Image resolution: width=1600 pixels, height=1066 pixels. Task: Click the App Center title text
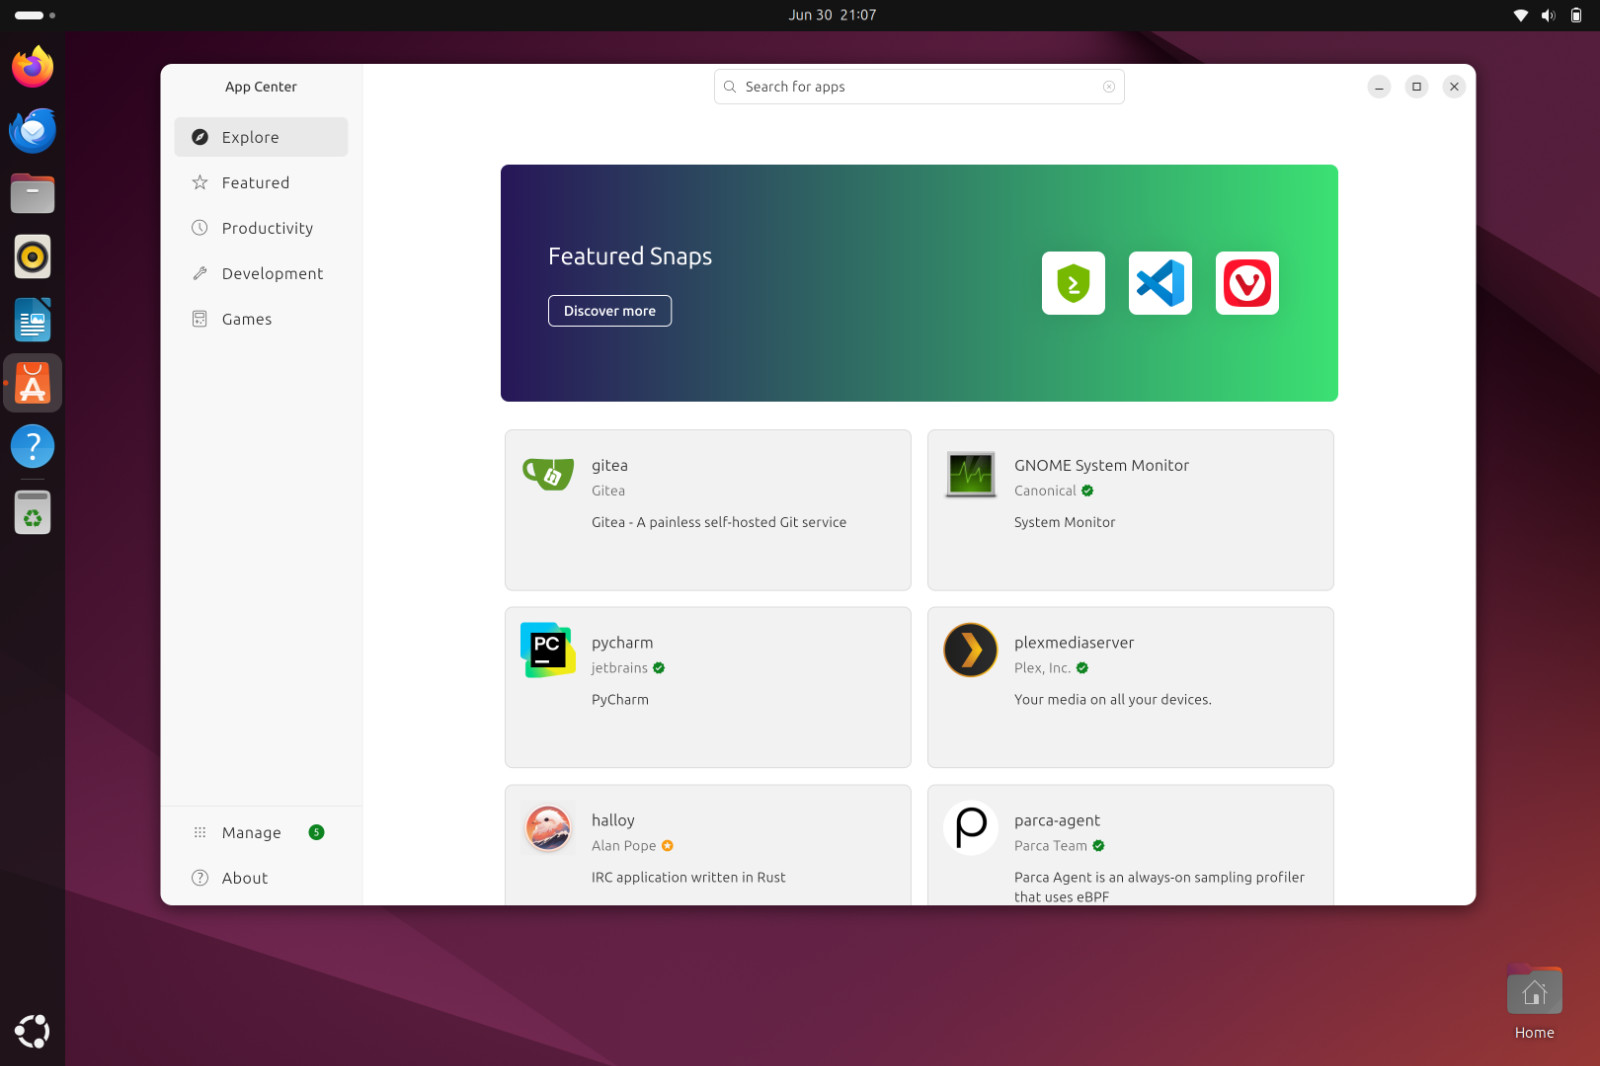[261, 87]
